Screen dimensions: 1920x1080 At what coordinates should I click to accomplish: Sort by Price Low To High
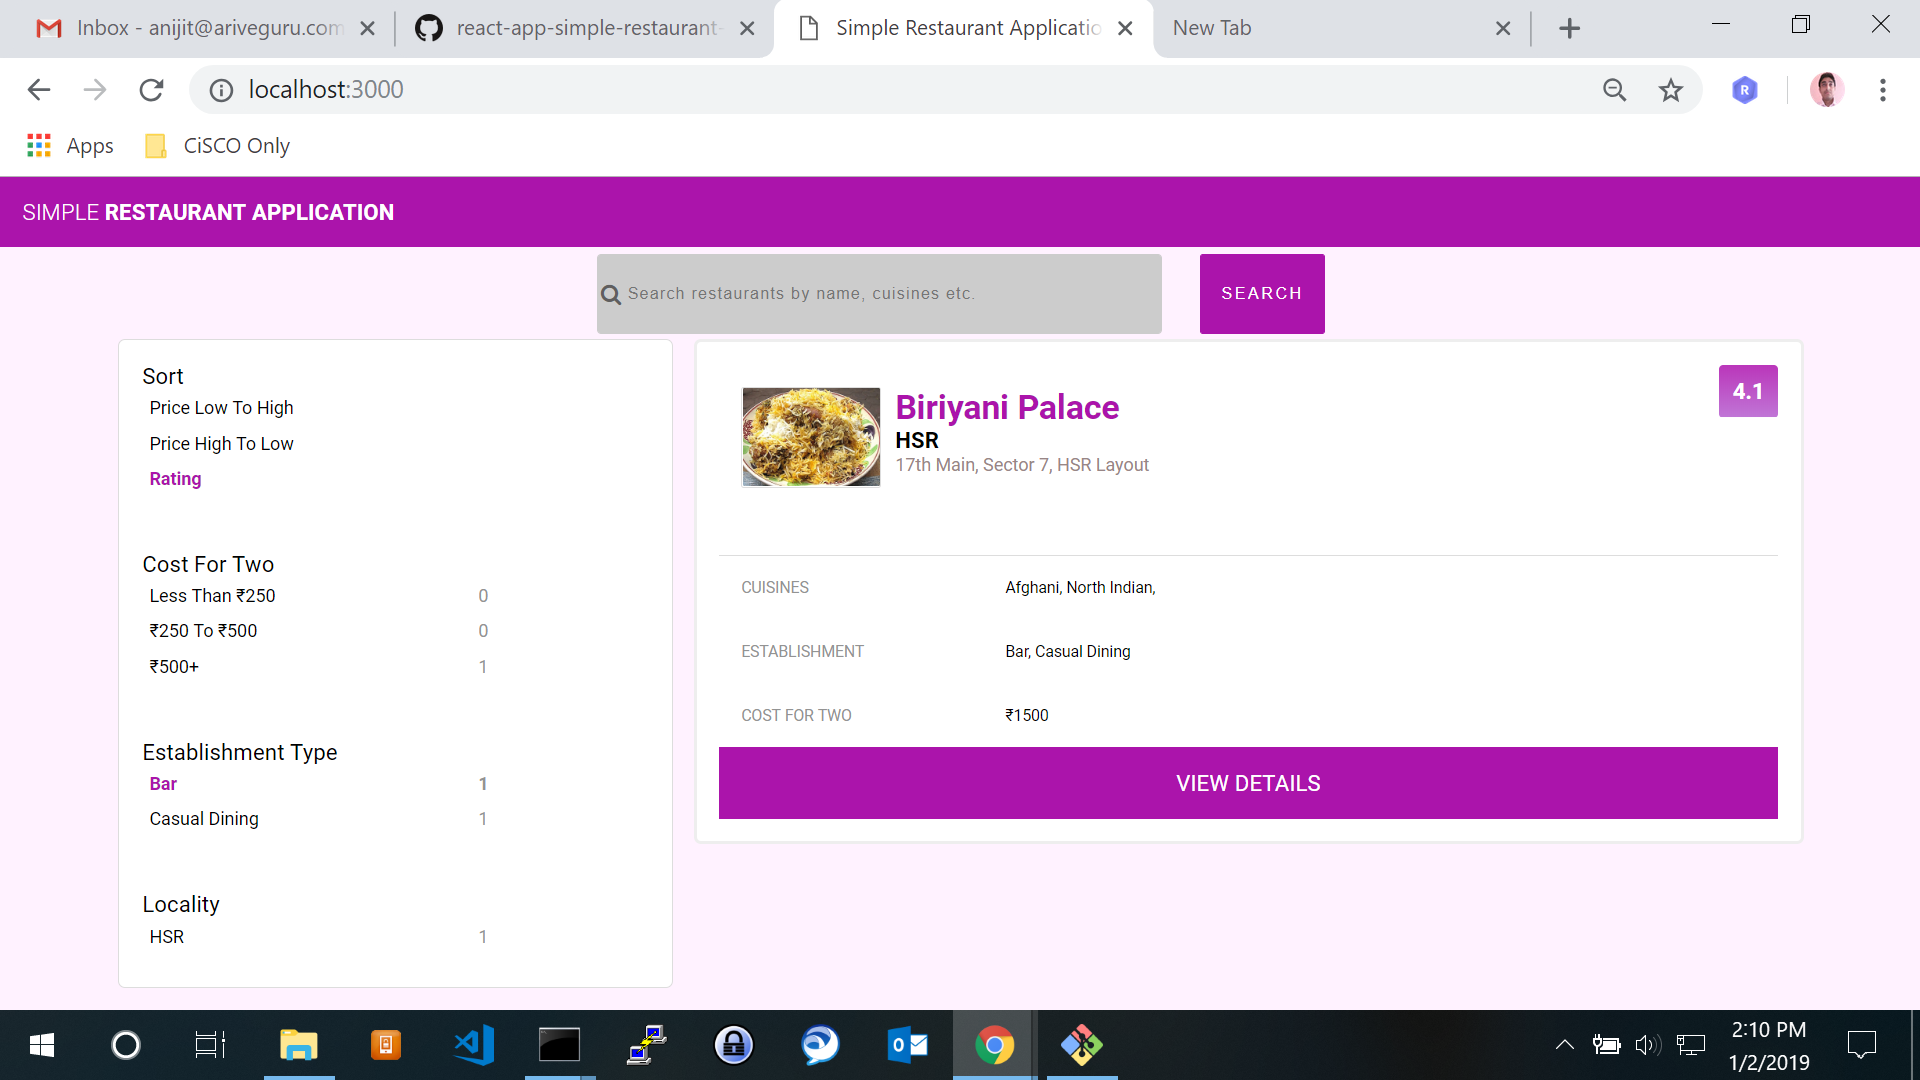221,408
